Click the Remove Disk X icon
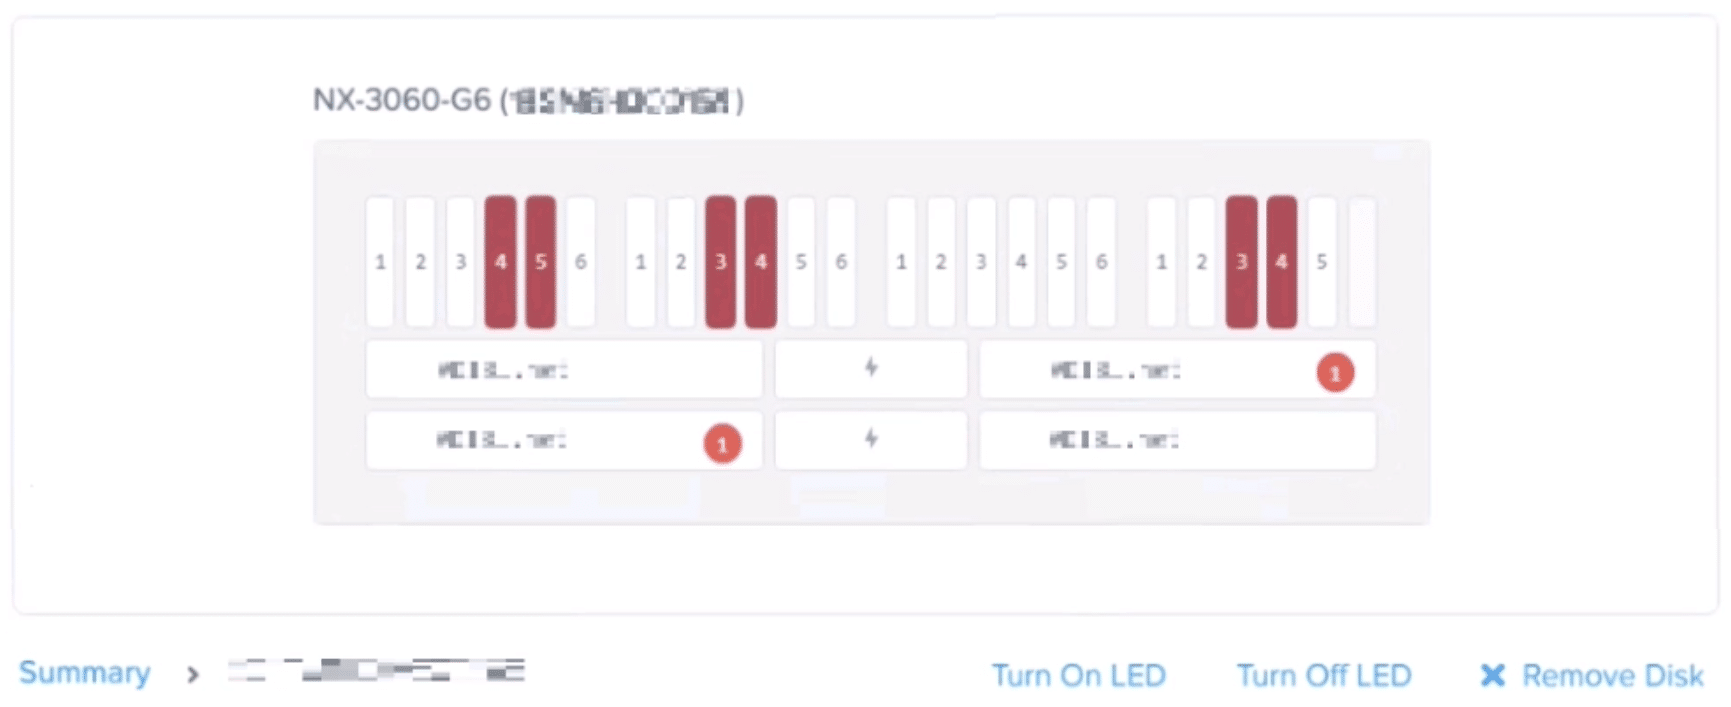 (1493, 676)
